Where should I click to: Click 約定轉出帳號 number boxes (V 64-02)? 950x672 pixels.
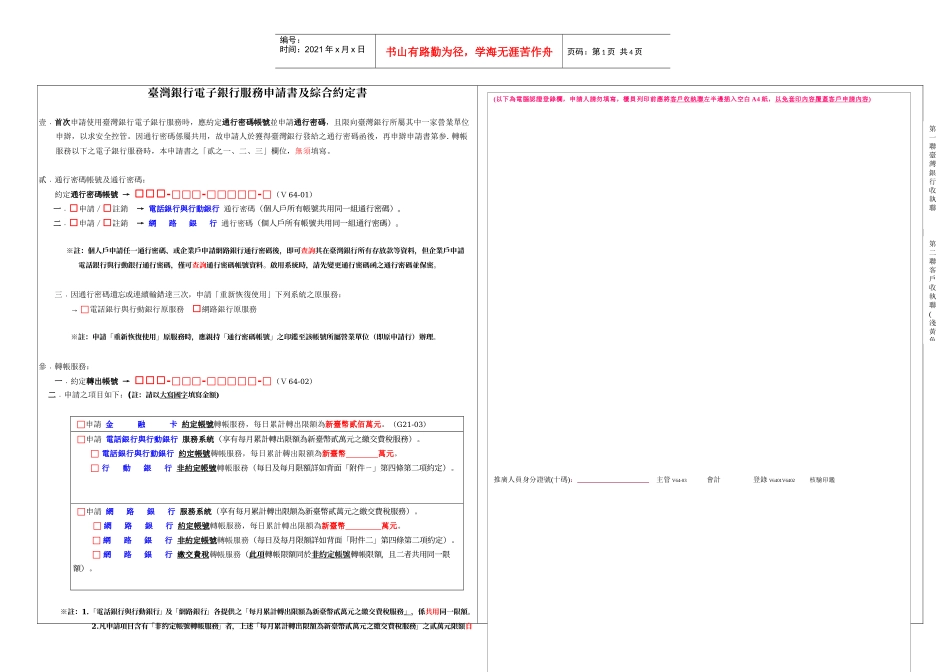(x=203, y=381)
